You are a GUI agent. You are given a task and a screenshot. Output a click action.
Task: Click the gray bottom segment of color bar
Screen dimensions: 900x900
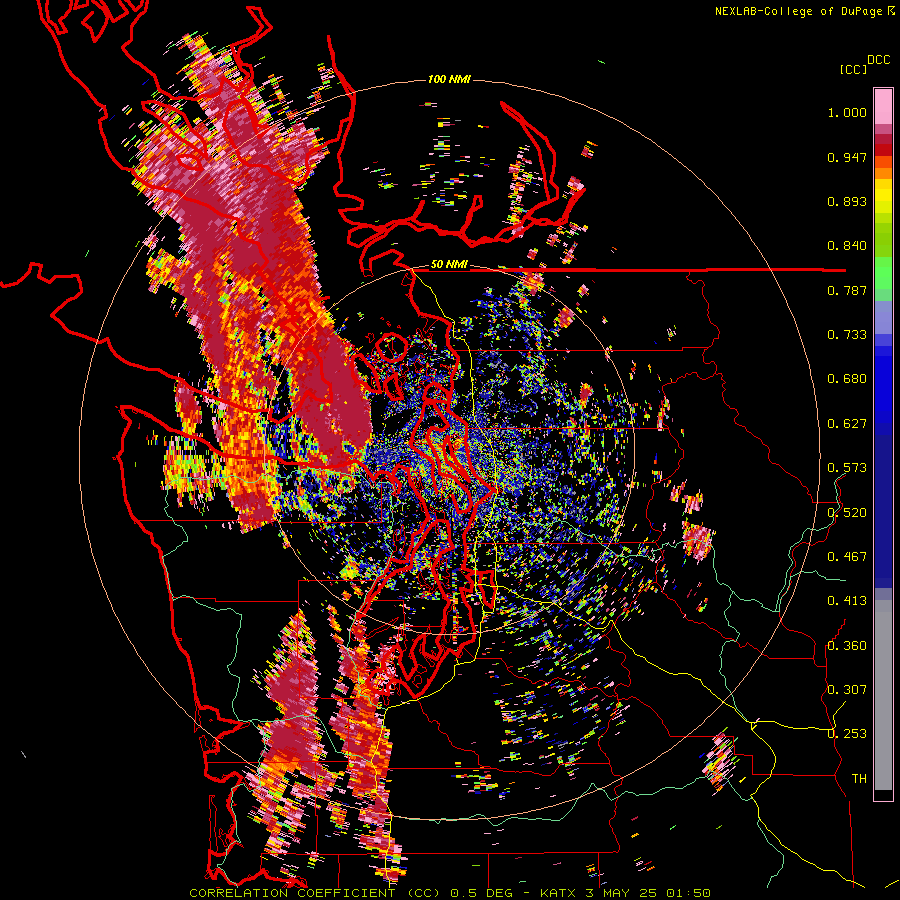point(883,695)
